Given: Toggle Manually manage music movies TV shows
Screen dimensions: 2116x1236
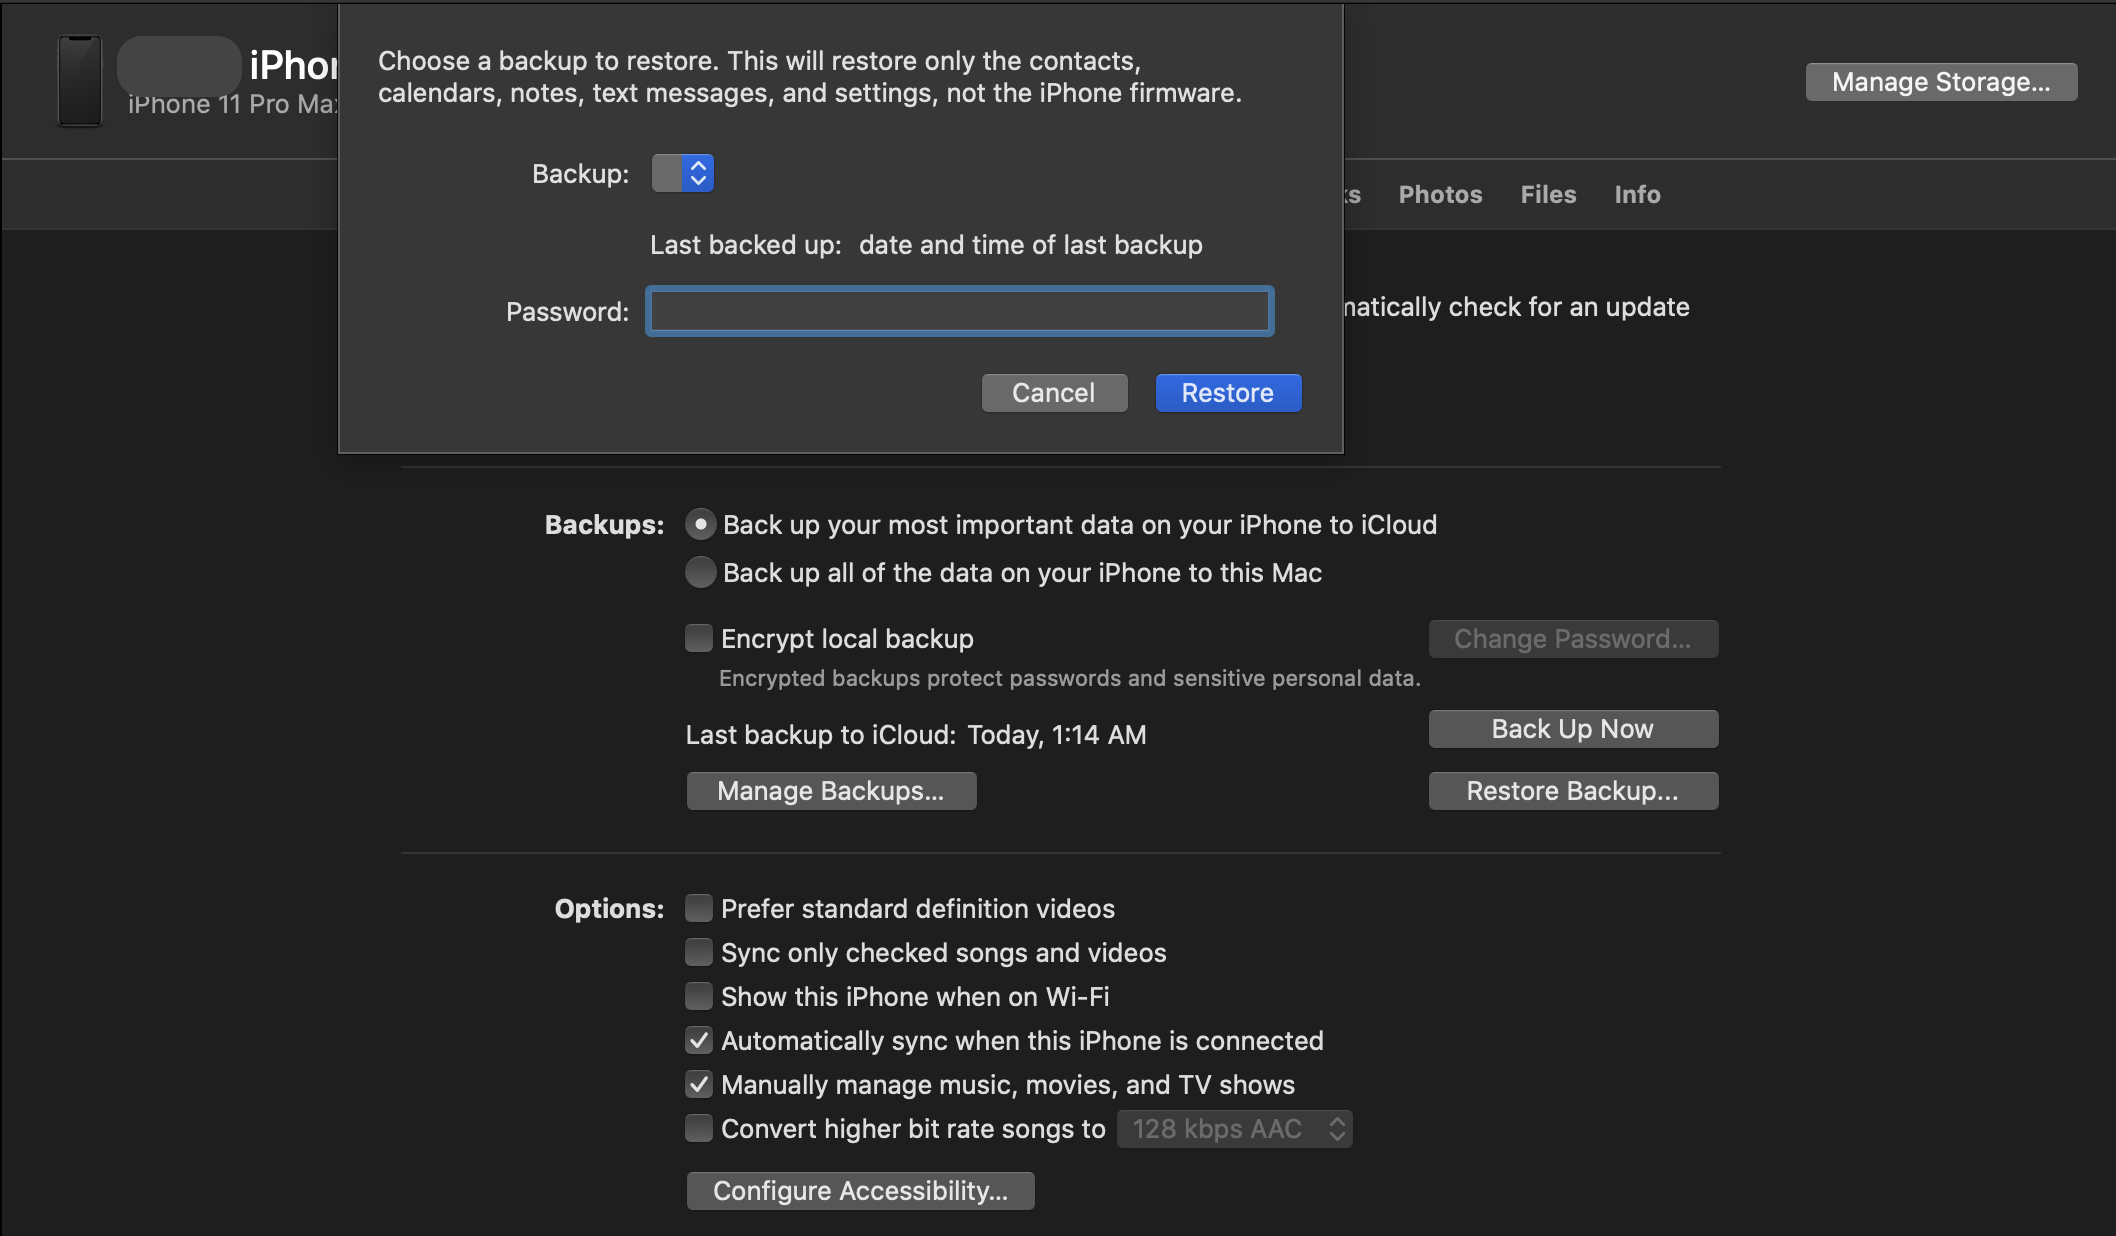Looking at the screenshot, I should pos(699,1082).
